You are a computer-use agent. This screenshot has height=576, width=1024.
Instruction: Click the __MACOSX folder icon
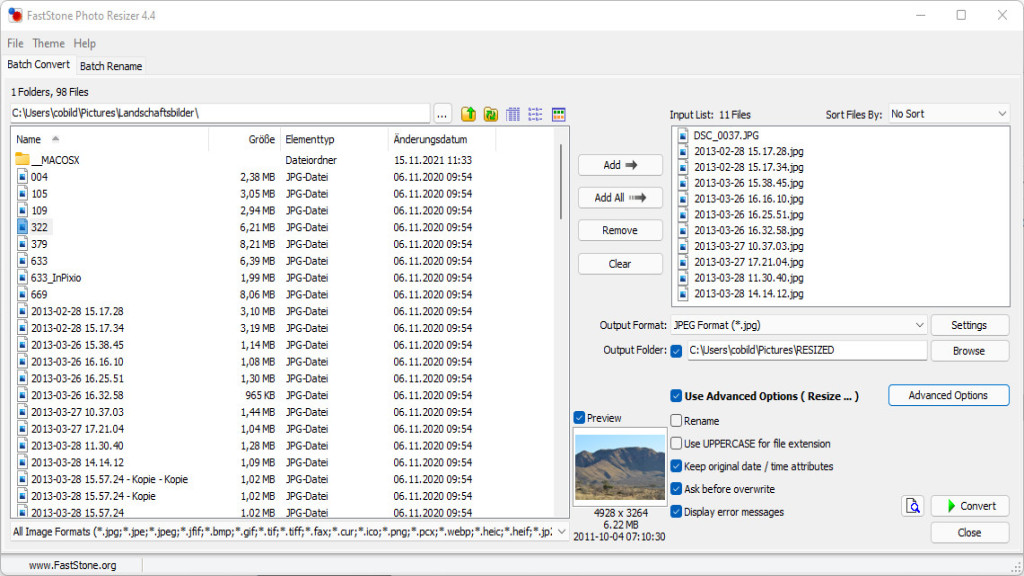click(22, 160)
